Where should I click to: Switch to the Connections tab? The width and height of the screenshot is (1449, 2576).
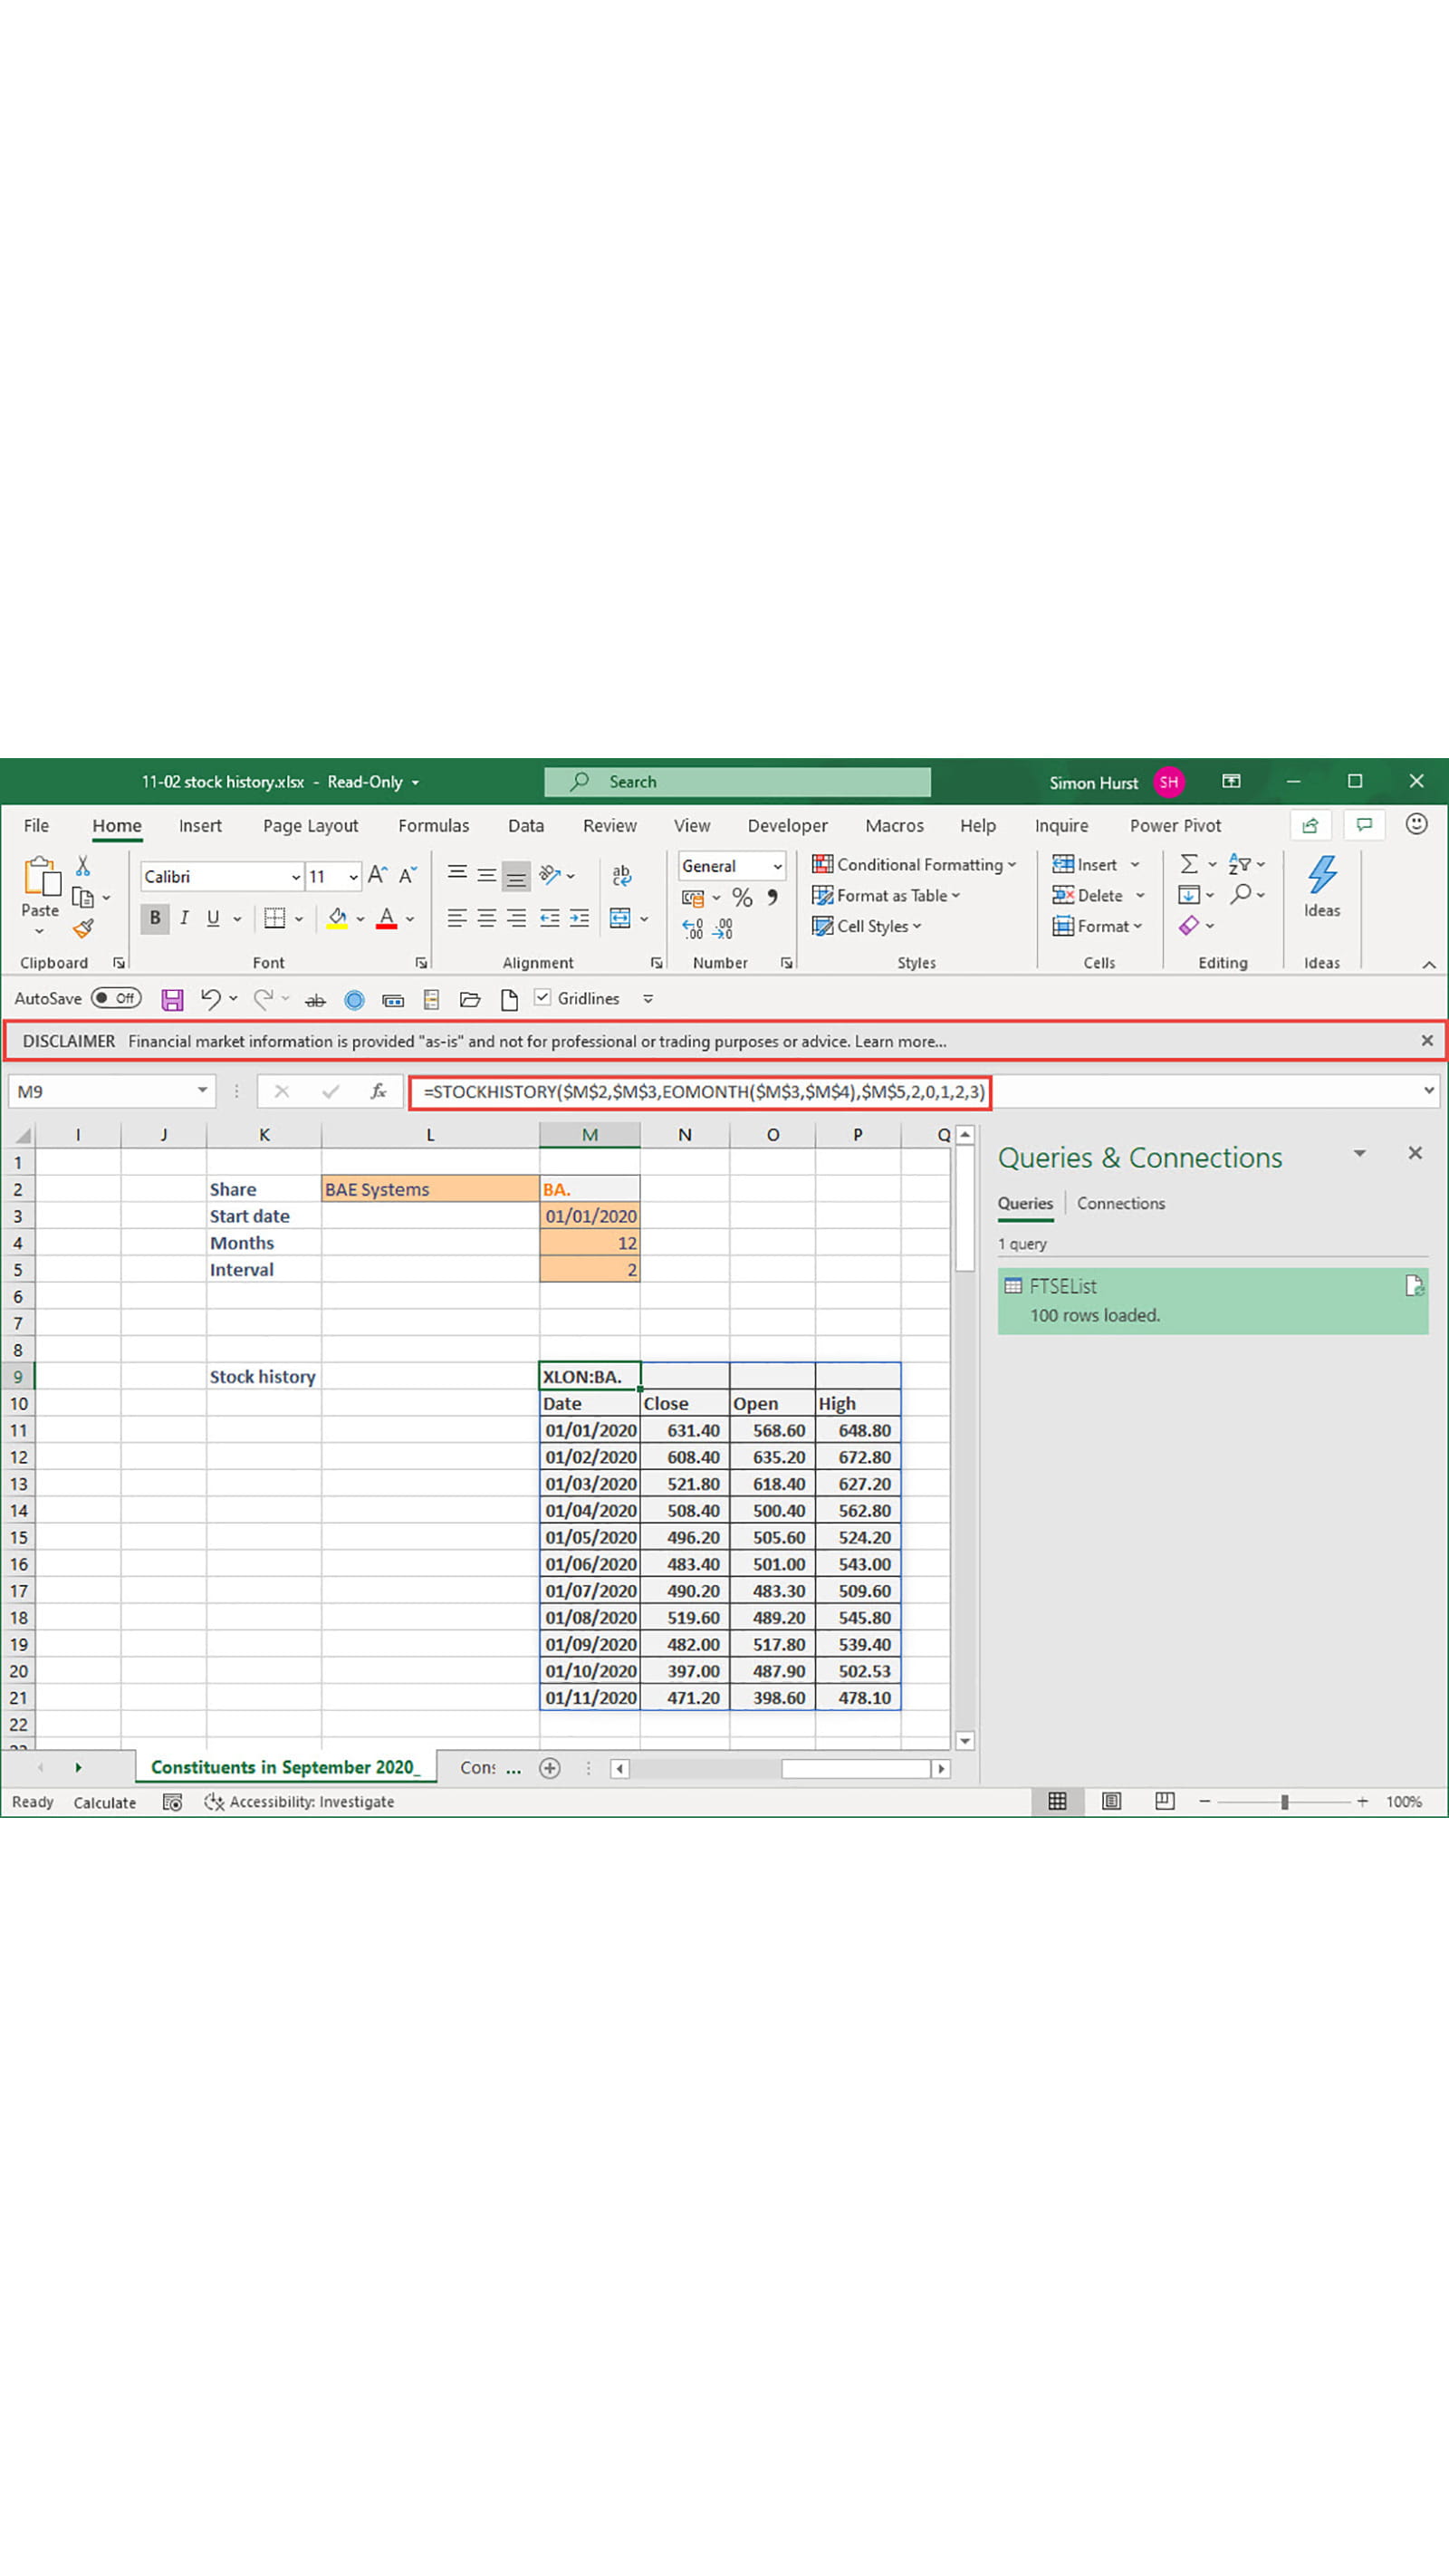point(1120,1203)
